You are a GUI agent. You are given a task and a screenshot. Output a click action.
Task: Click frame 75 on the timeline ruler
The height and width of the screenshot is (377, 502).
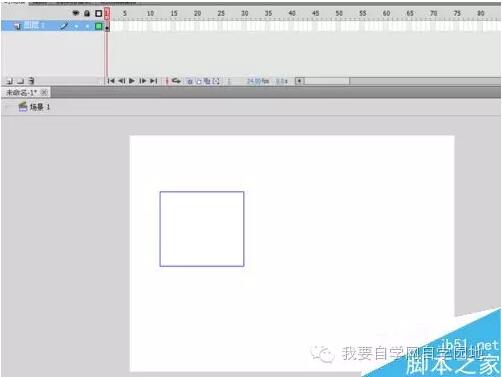(x=457, y=13)
